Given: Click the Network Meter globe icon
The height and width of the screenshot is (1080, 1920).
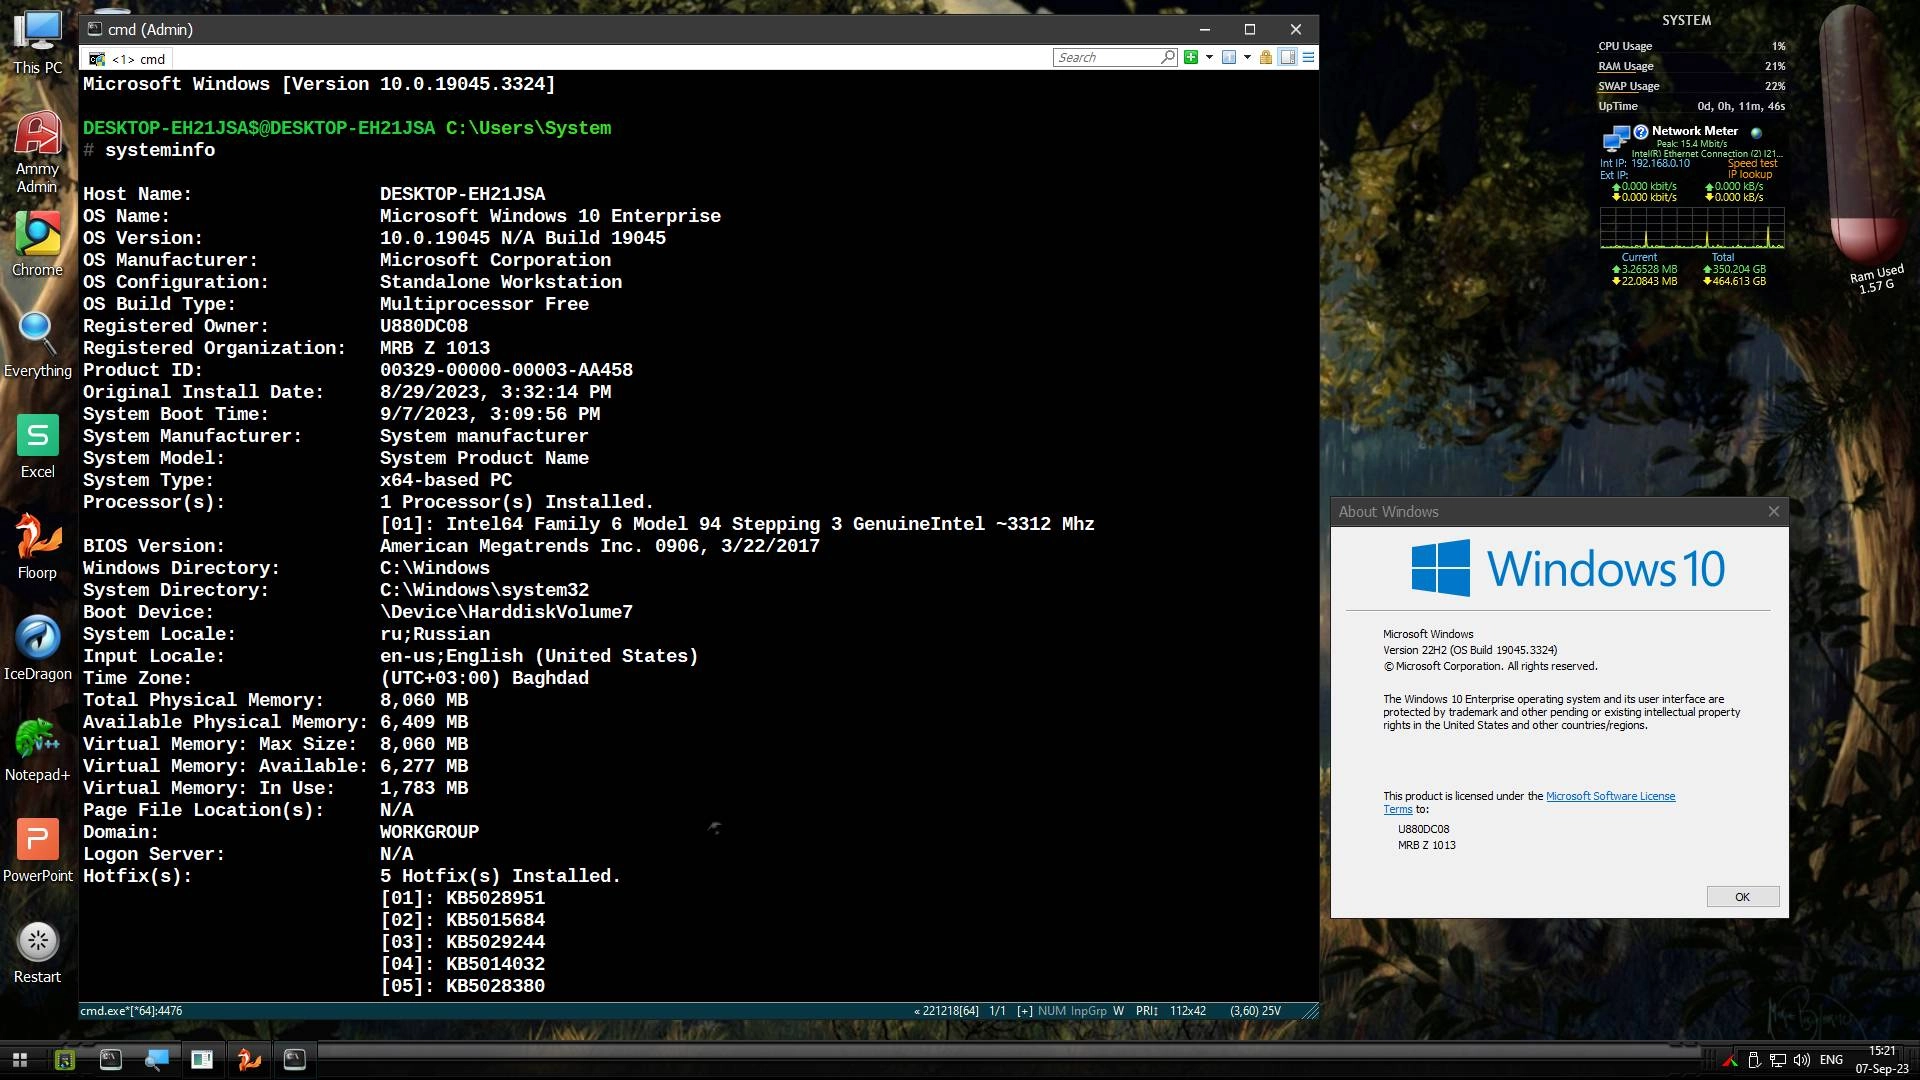Looking at the screenshot, I should coord(1756,132).
